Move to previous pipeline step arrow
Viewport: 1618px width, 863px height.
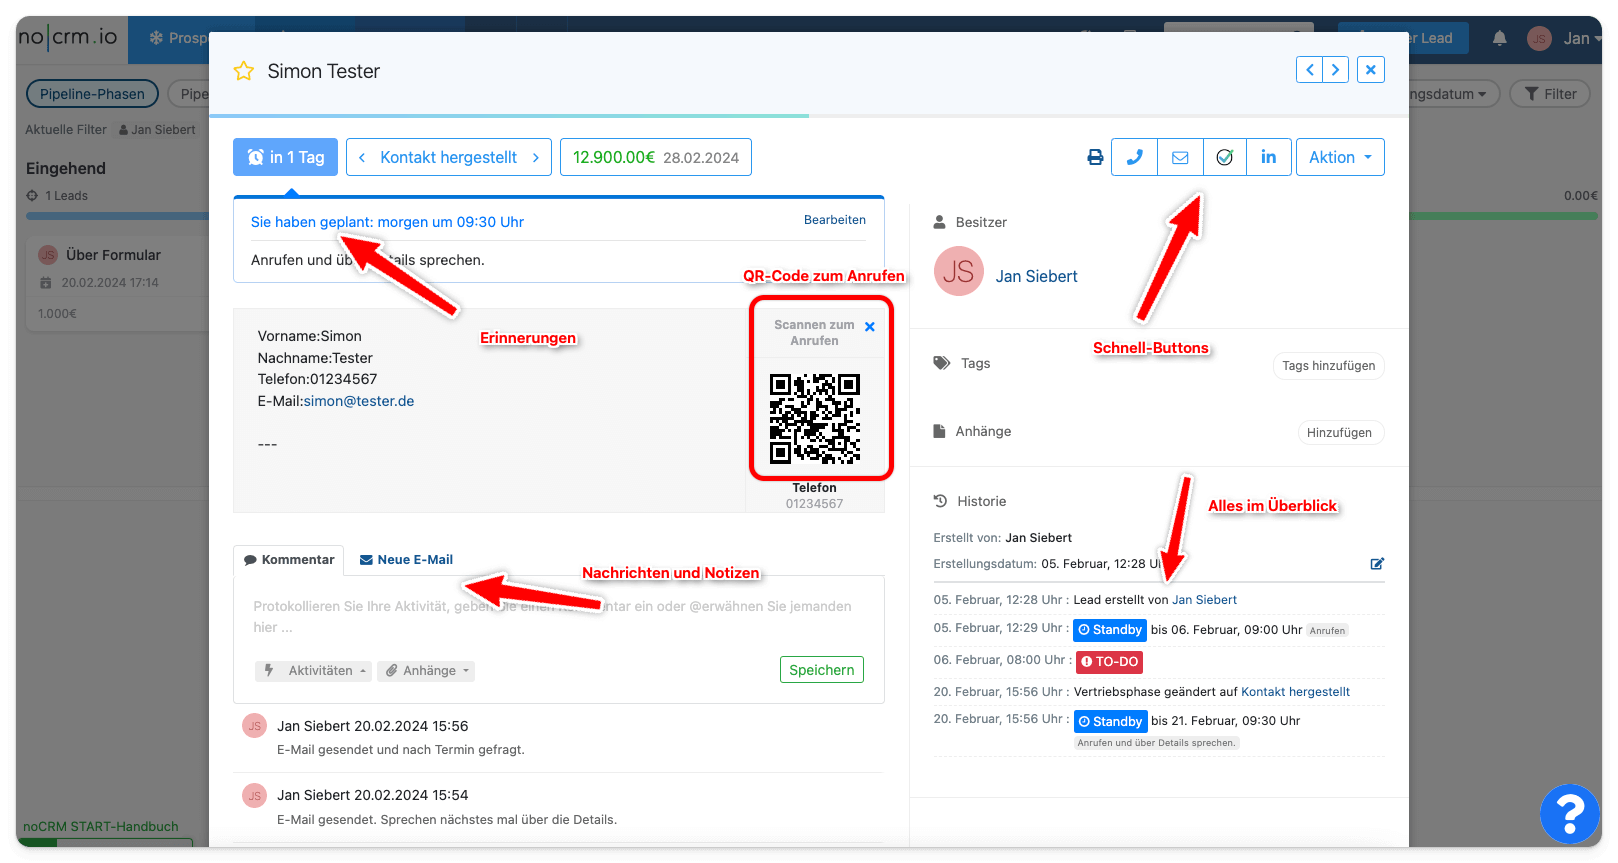[x=362, y=157]
